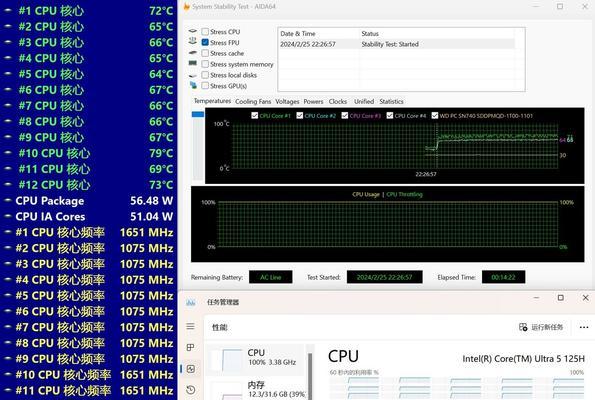
Task: Click the 性能 heading in Task Manager
Action: tap(220, 327)
